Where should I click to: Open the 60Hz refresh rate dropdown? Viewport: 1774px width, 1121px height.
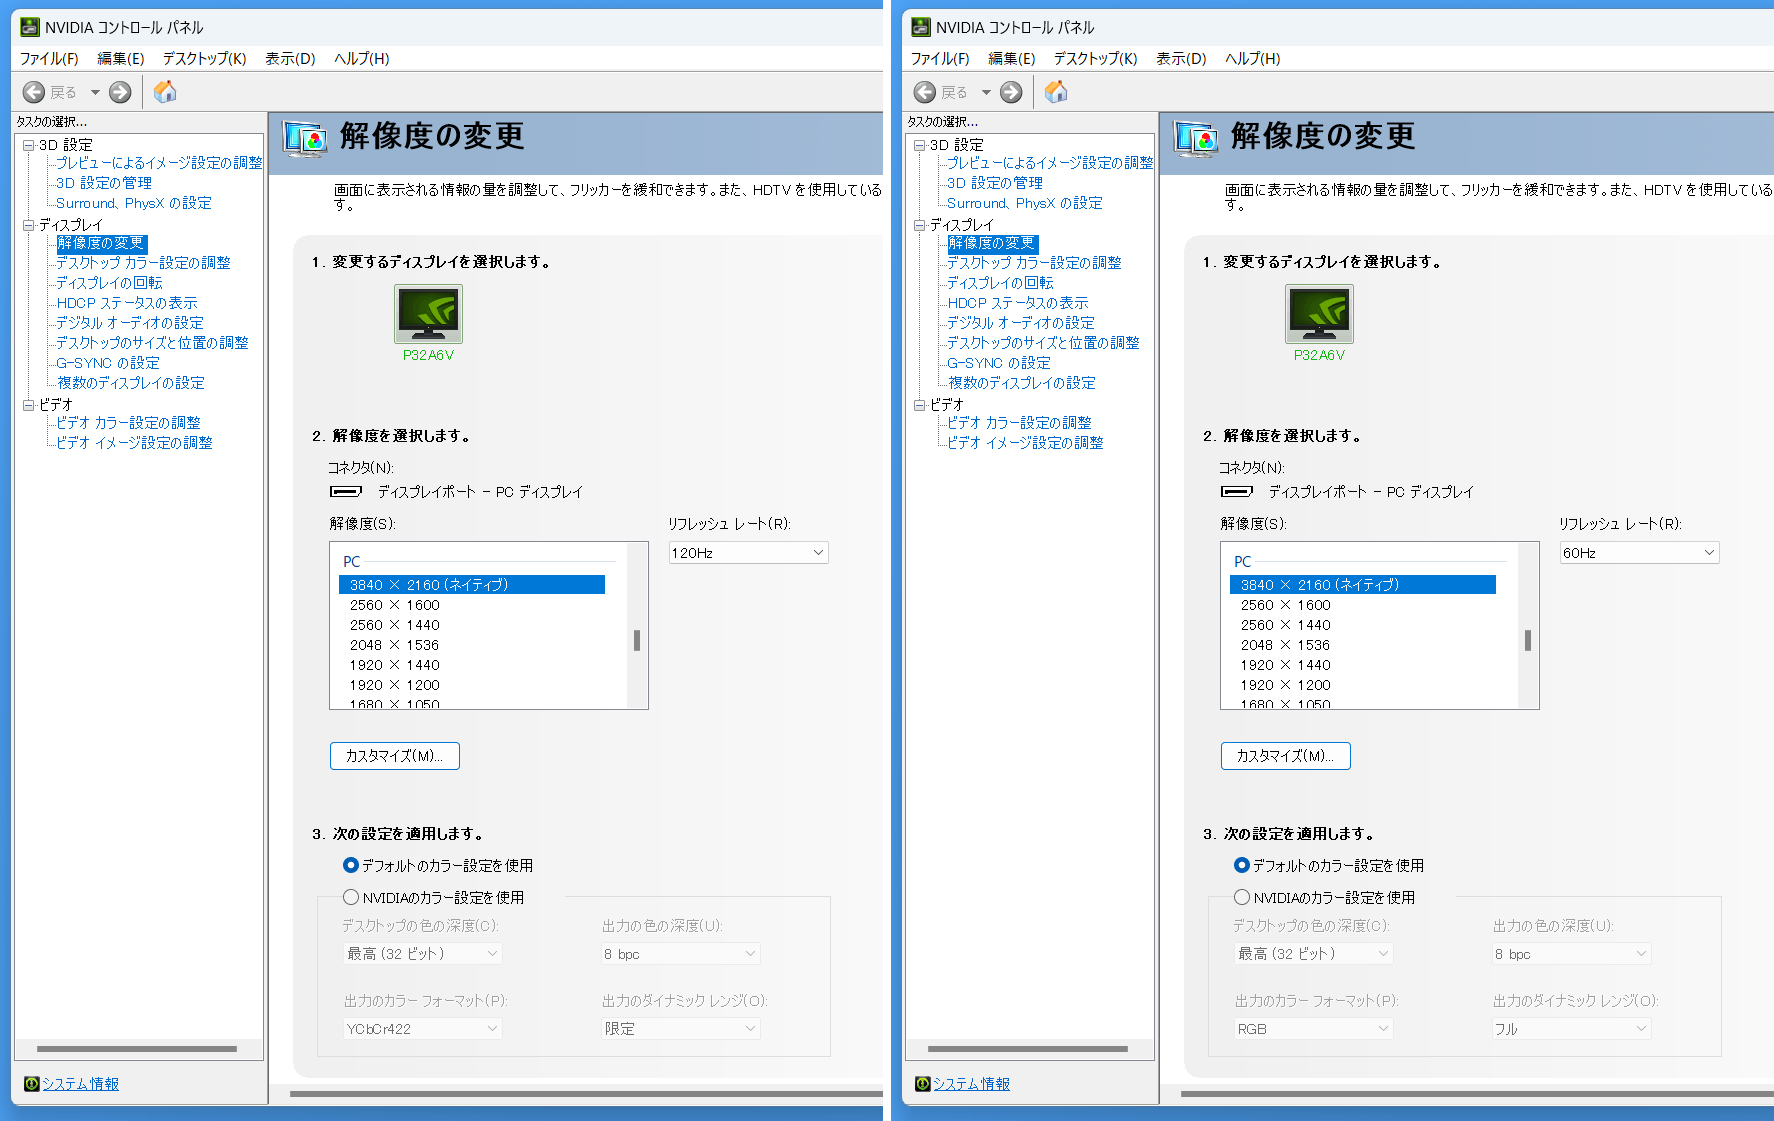coord(1639,553)
